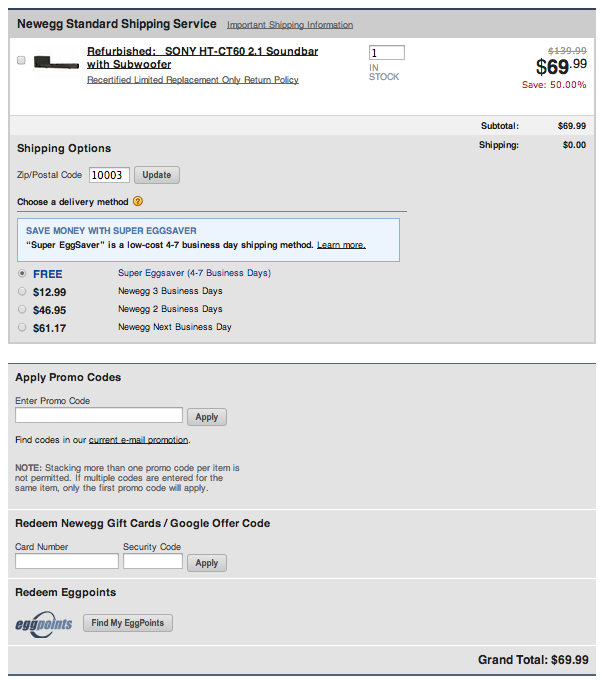Click Find My EggPoints button
The width and height of the screenshot is (602, 680).
click(x=128, y=623)
